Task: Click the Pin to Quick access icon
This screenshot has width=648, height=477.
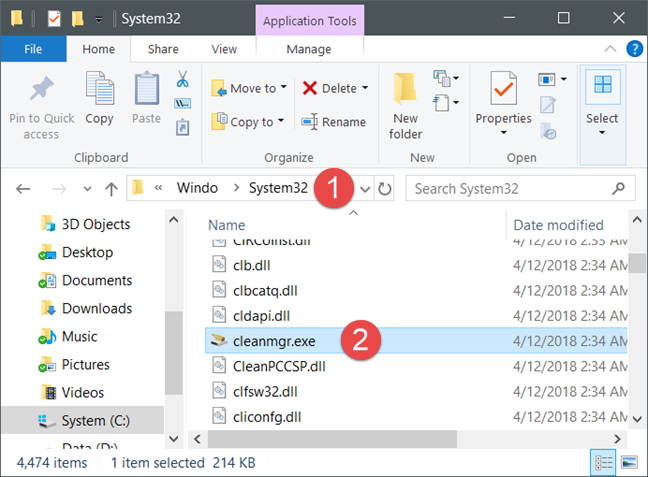Action: point(41,88)
